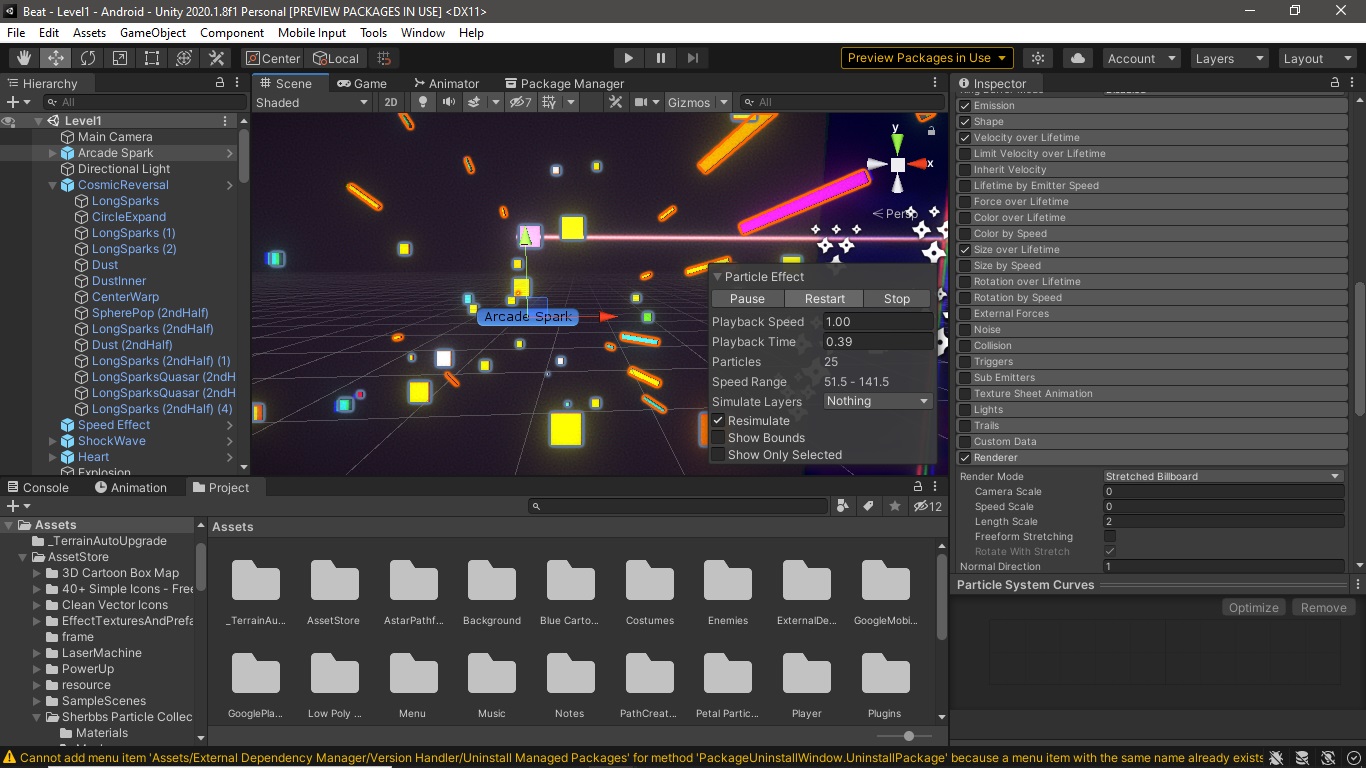
Task: Check the Show Bounds option
Action: pyautogui.click(x=718, y=438)
